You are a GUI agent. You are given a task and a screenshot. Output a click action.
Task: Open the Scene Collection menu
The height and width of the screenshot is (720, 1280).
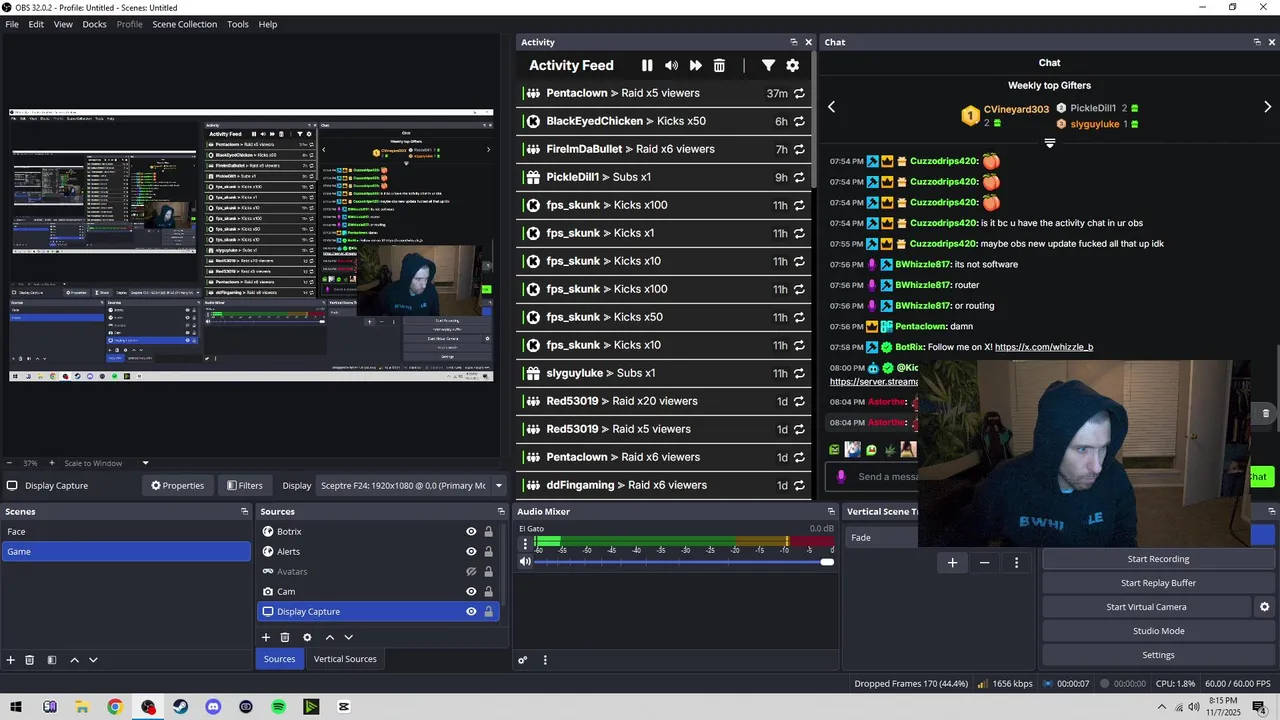coord(184,24)
